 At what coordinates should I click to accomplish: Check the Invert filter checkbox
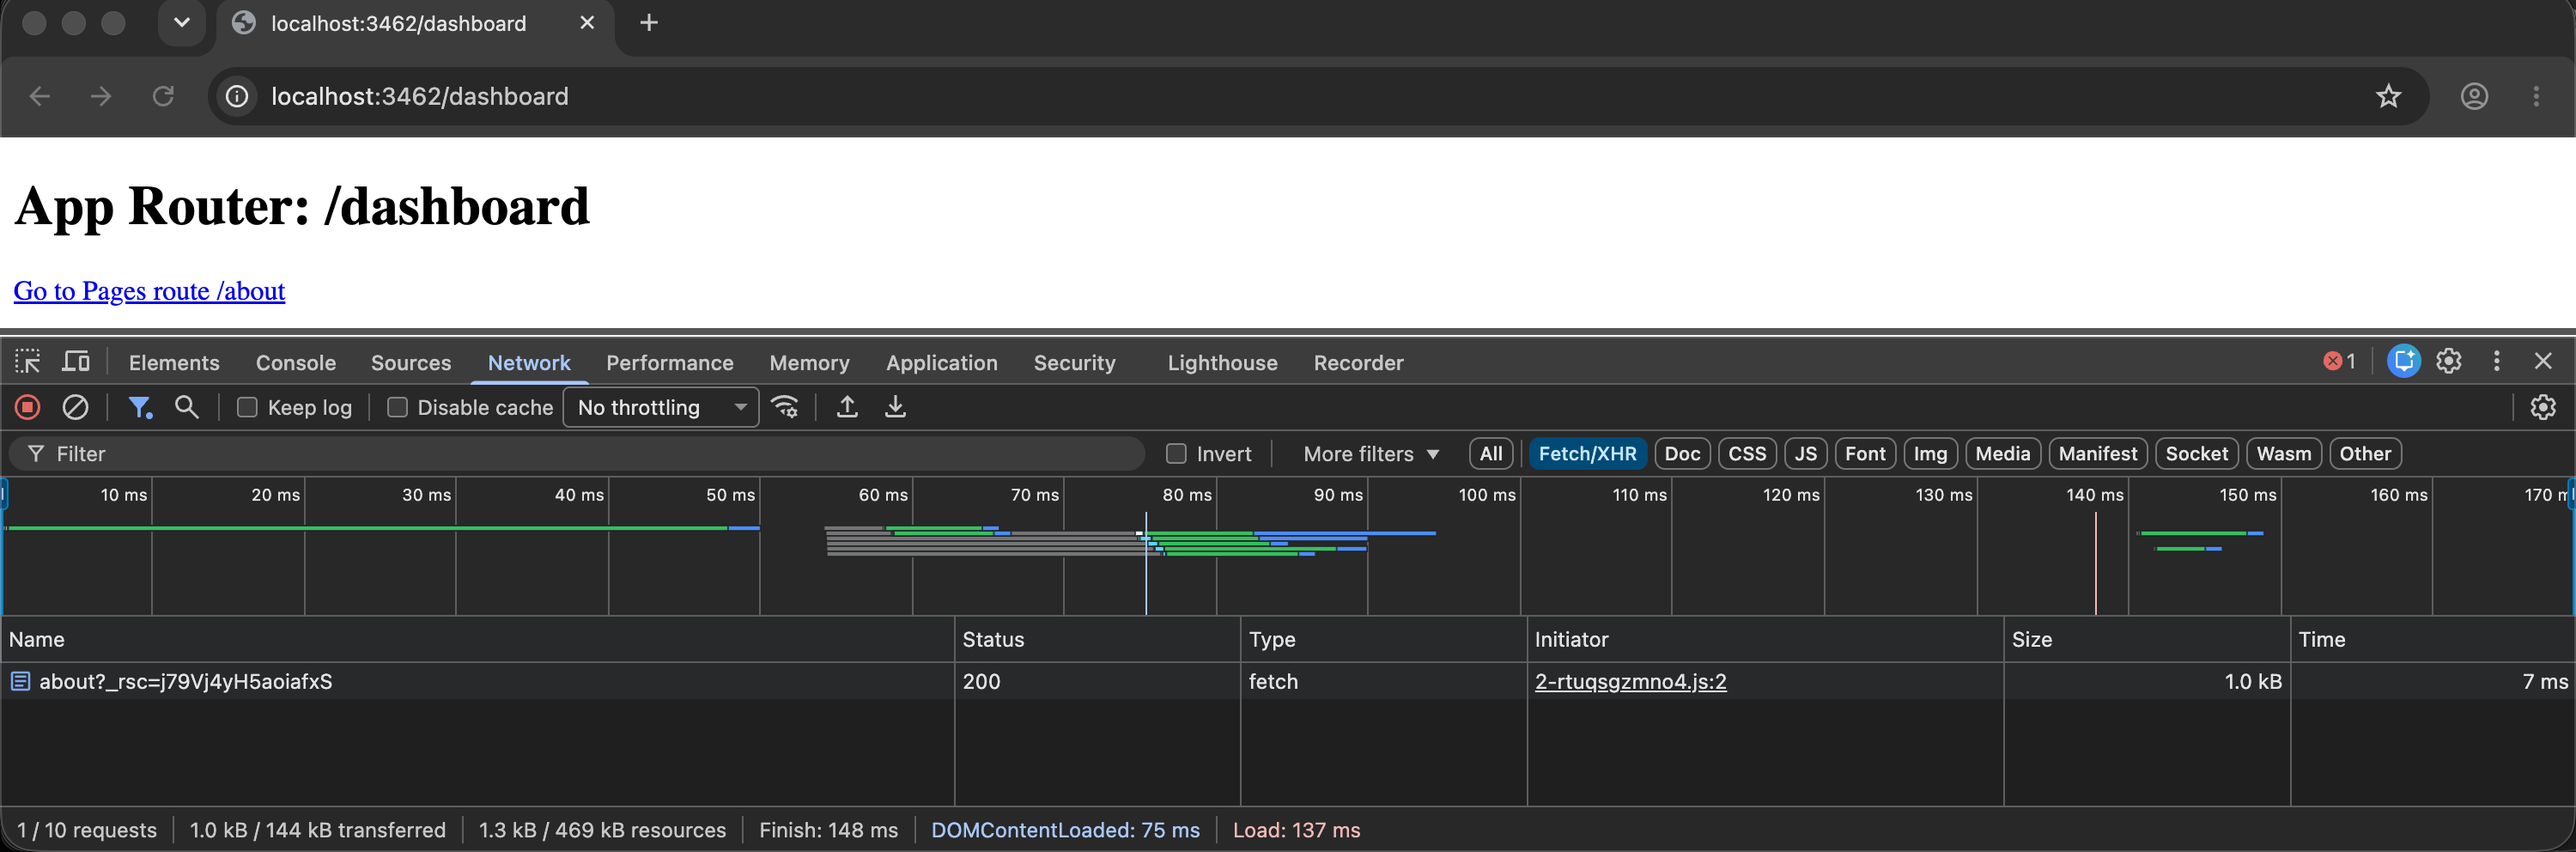1176,453
